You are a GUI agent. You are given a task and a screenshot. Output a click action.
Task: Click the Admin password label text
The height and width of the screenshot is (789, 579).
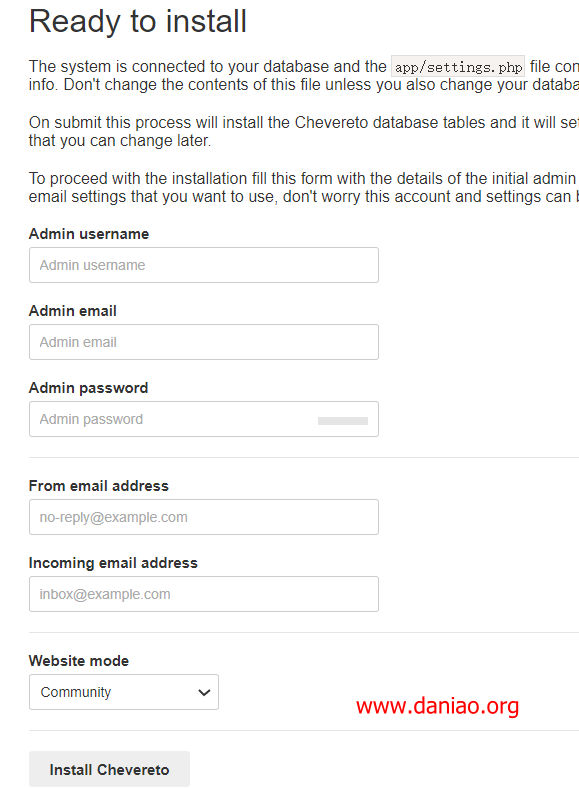89,388
